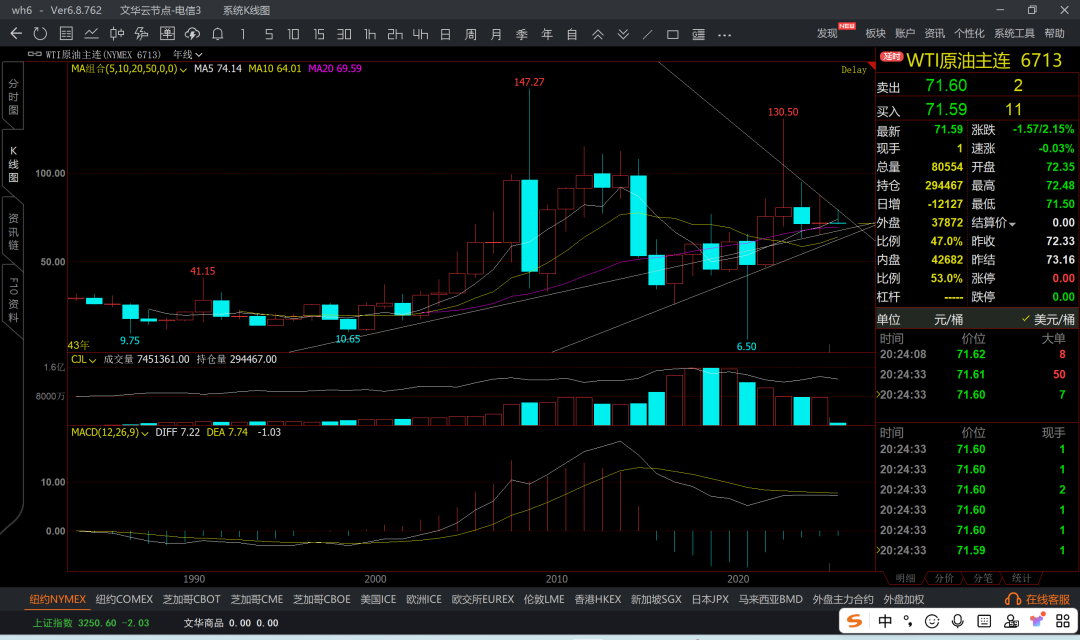Open the indented list layout icon
This screenshot has height=640, width=1080.
click(698, 34)
